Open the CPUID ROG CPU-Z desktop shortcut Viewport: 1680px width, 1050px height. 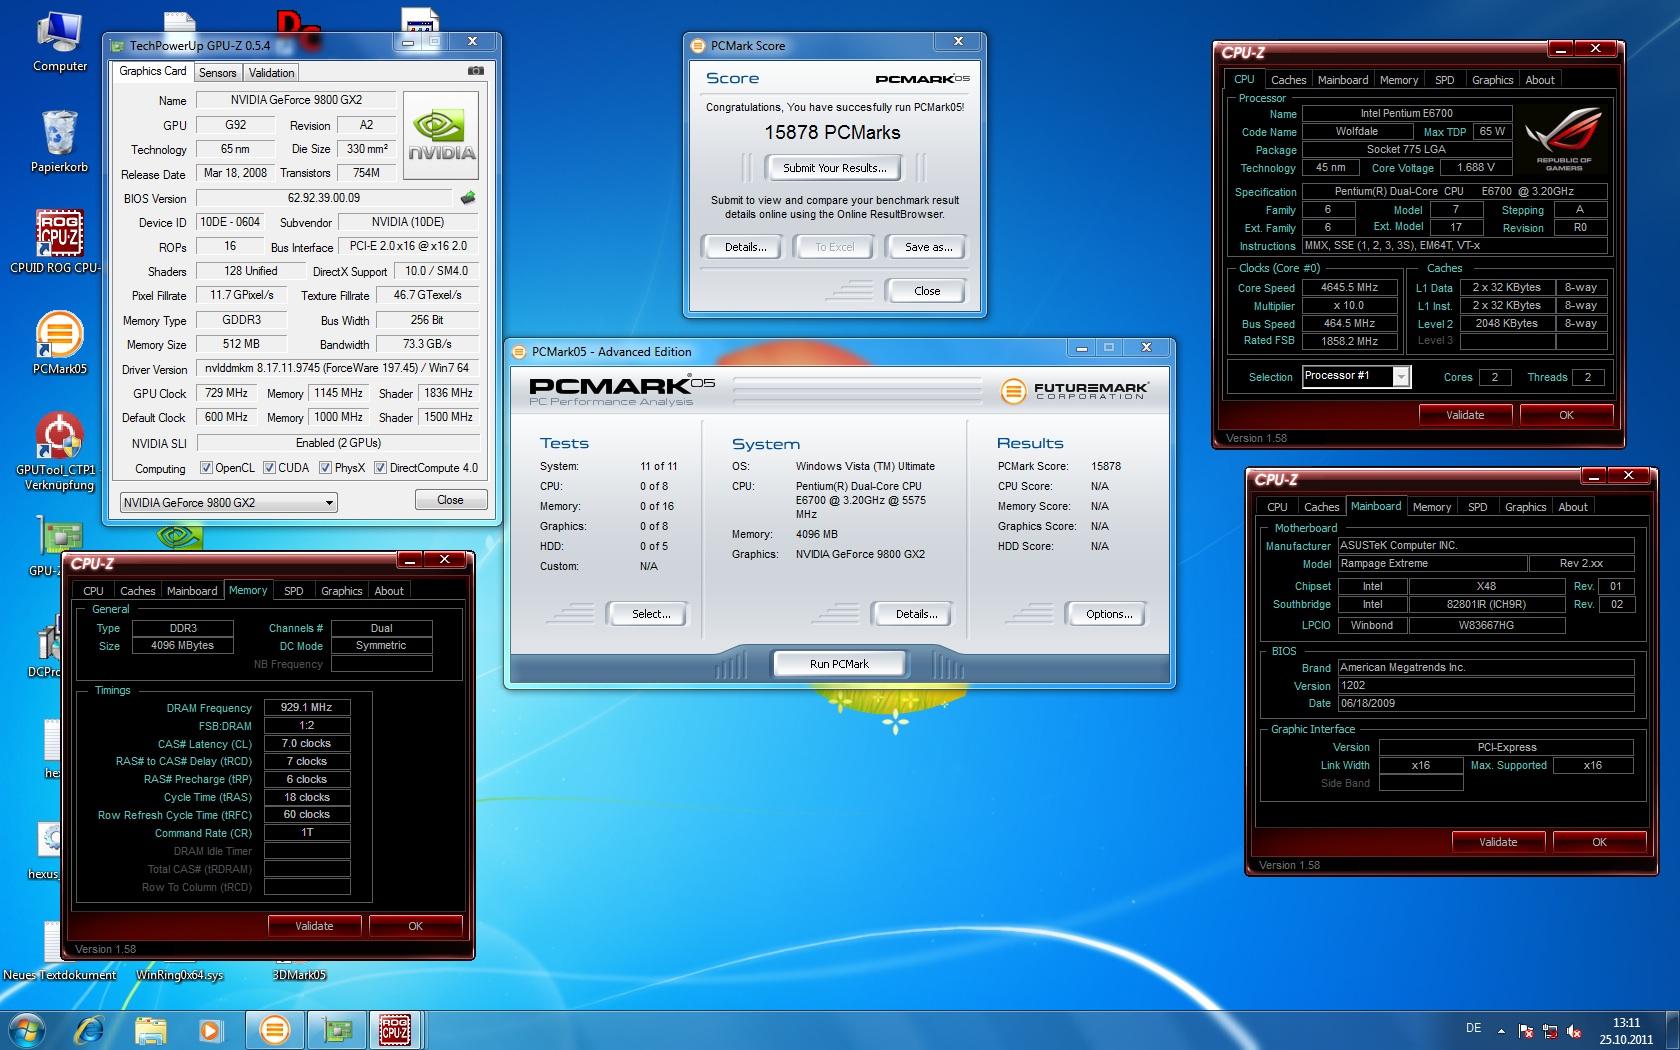point(59,240)
